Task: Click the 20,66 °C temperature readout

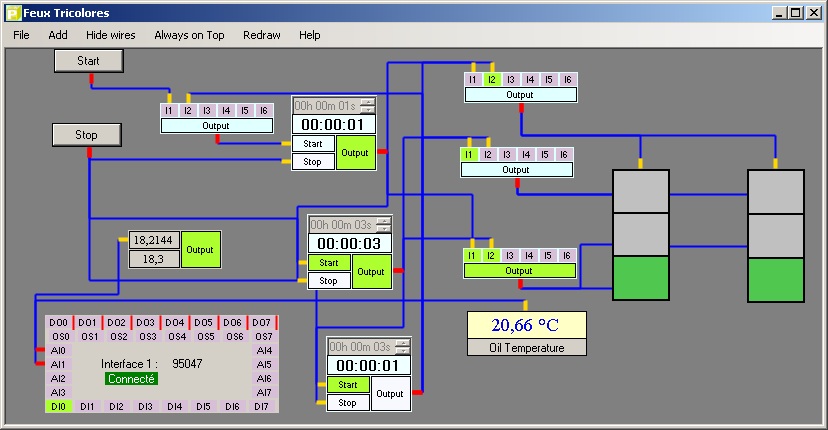Action: (x=526, y=325)
